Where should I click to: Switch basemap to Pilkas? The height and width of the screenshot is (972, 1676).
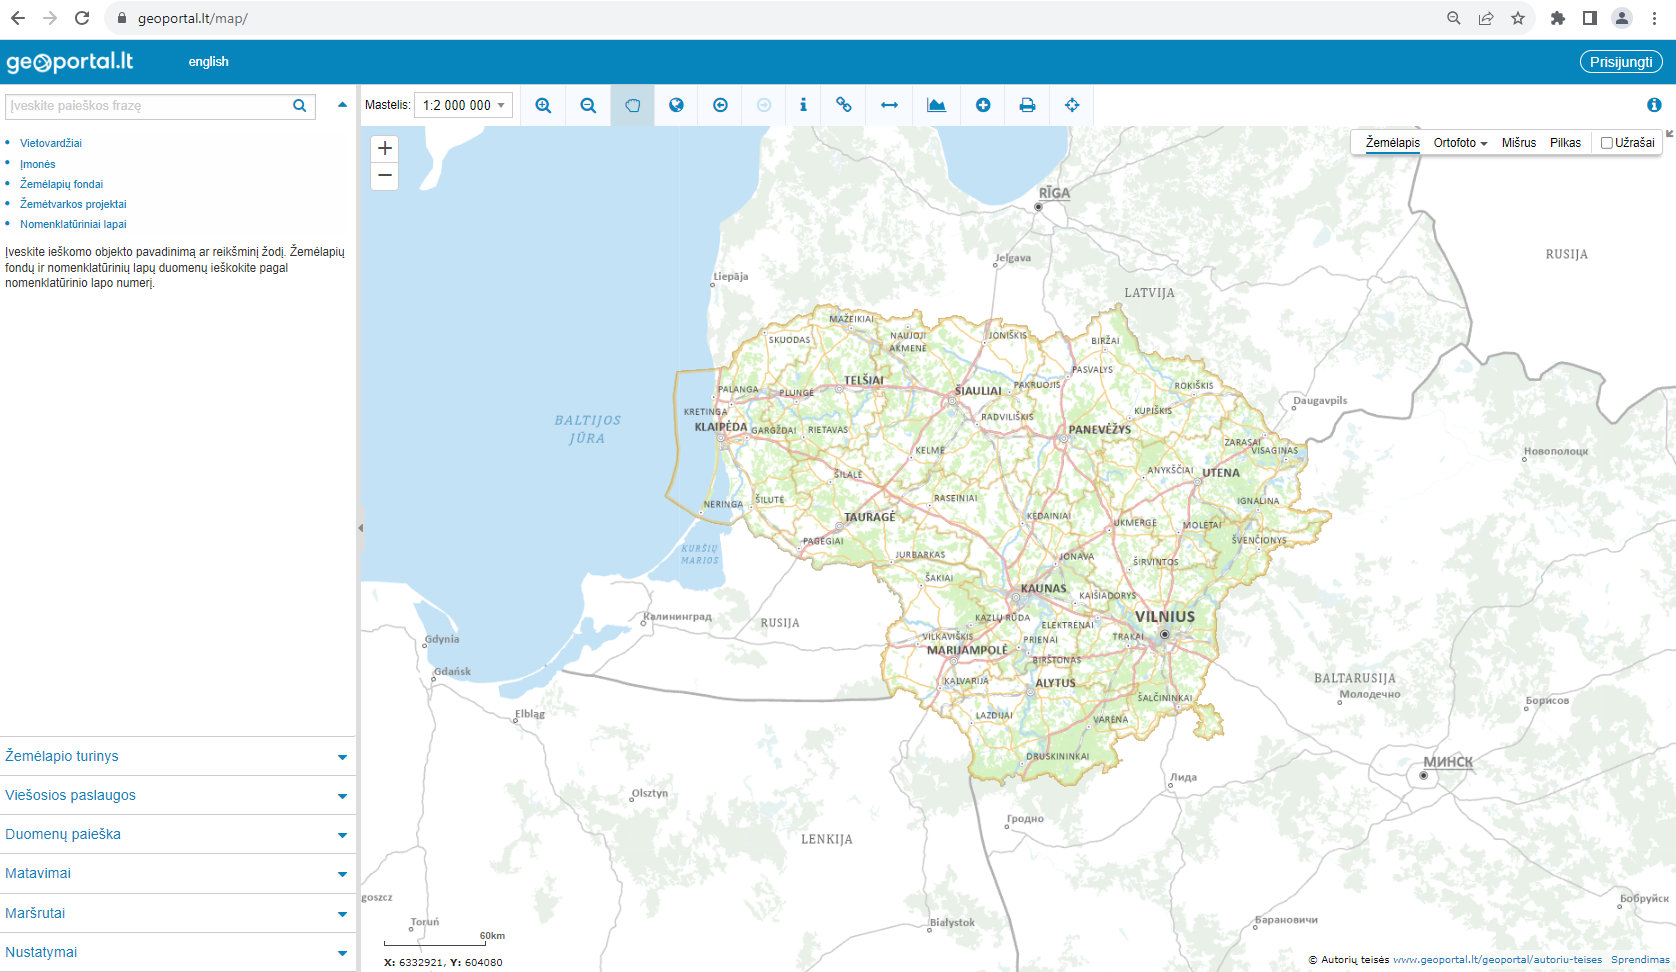[x=1566, y=142]
